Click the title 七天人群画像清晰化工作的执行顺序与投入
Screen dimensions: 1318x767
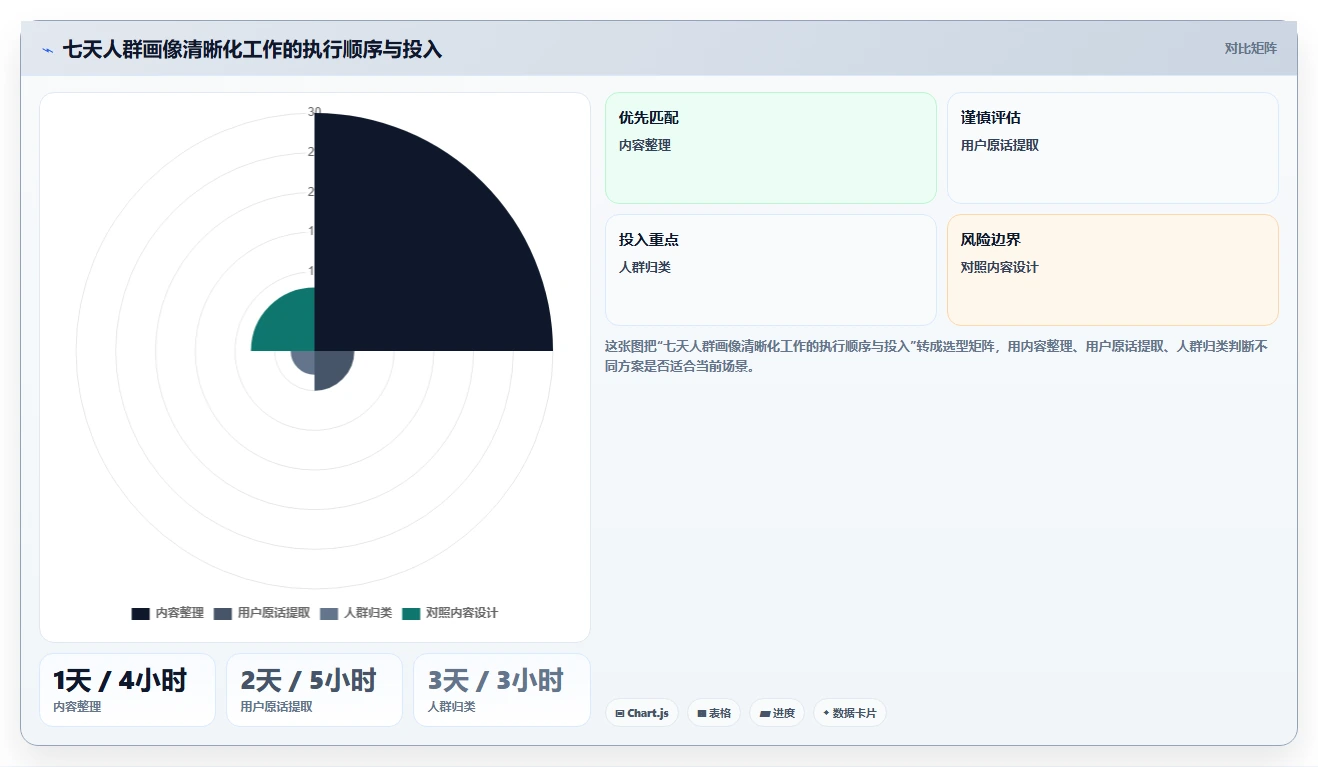tap(252, 49)
